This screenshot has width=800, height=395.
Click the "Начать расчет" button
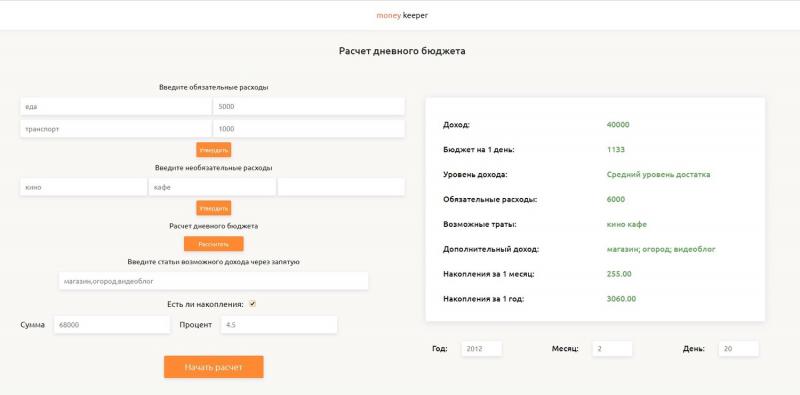(214, 367)
